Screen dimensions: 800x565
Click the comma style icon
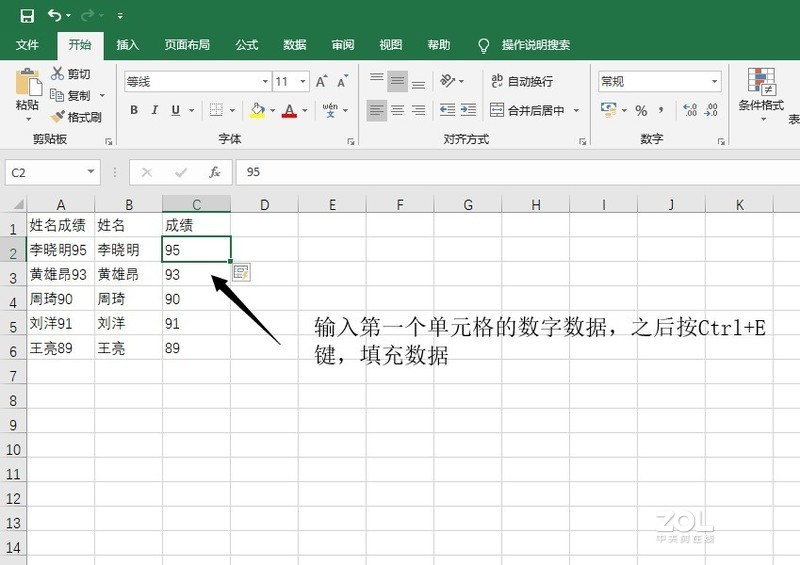661,110
